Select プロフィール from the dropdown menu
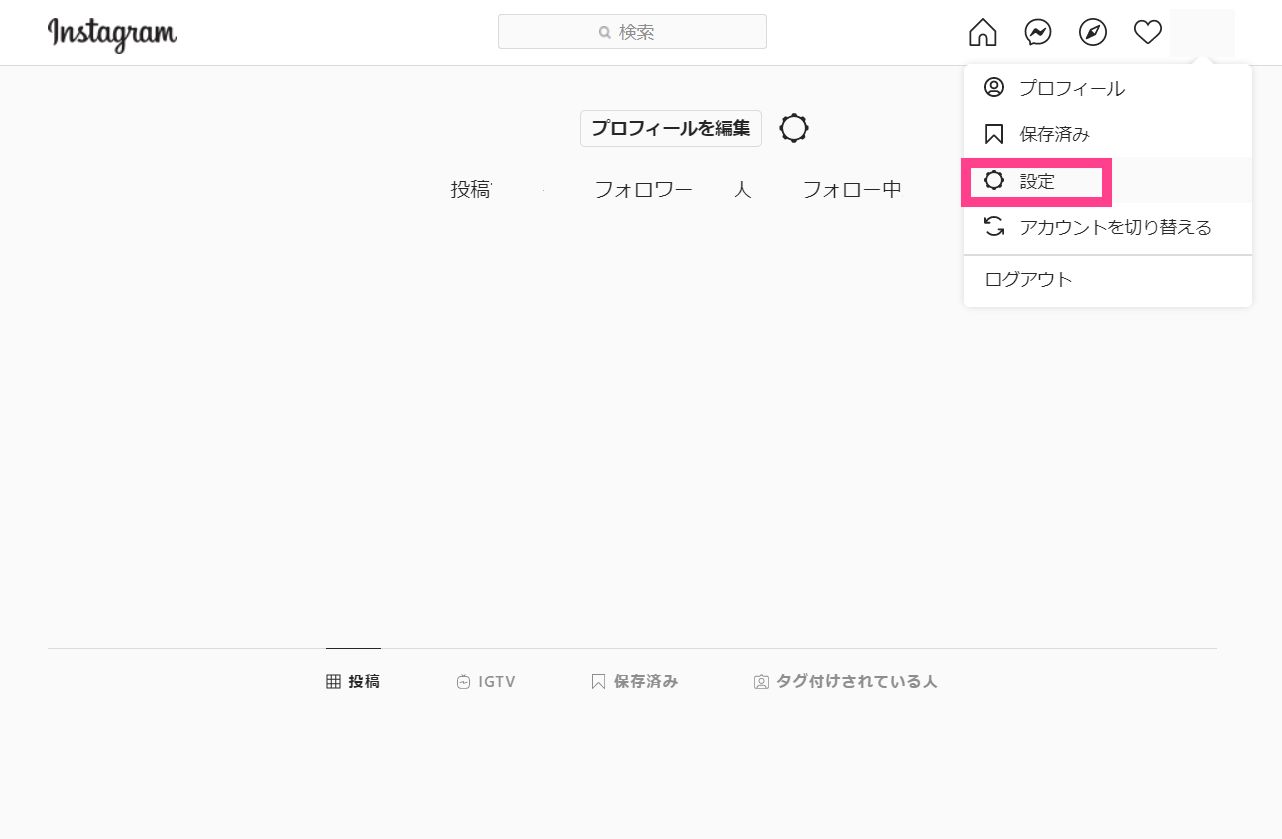1282x839 pixels. click(1108, 88)
